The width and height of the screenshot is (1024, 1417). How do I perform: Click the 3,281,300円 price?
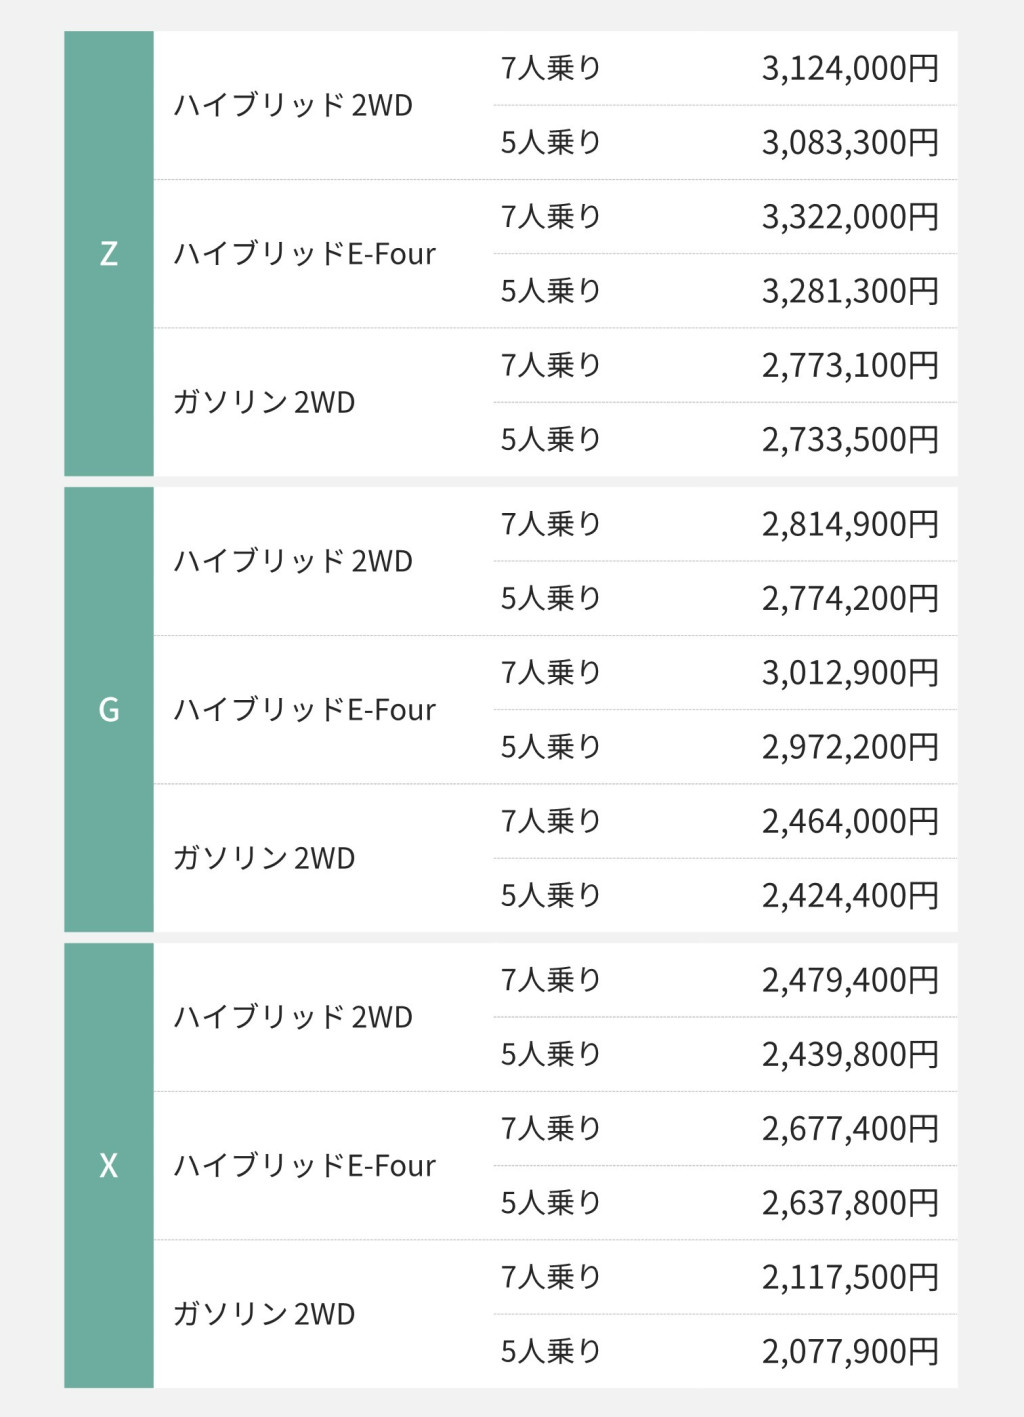(x=850, y=291)
